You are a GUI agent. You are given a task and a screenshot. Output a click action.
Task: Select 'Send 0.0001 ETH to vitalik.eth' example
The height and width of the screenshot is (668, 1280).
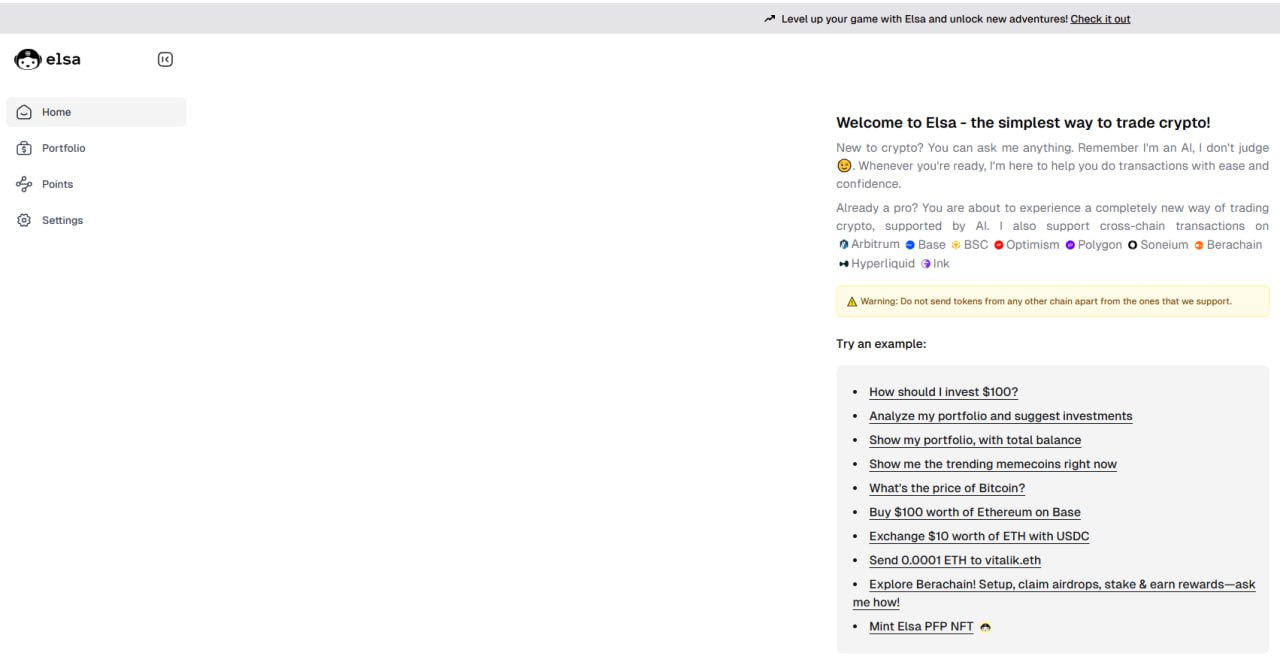955,560
